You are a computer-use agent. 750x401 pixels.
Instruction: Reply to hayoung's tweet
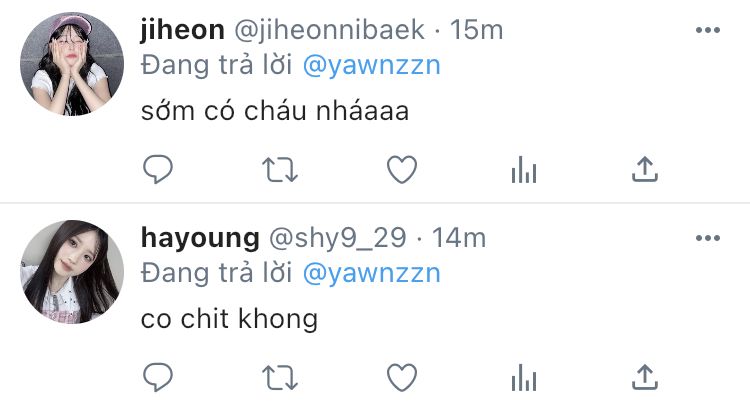[x=158, y=378]
